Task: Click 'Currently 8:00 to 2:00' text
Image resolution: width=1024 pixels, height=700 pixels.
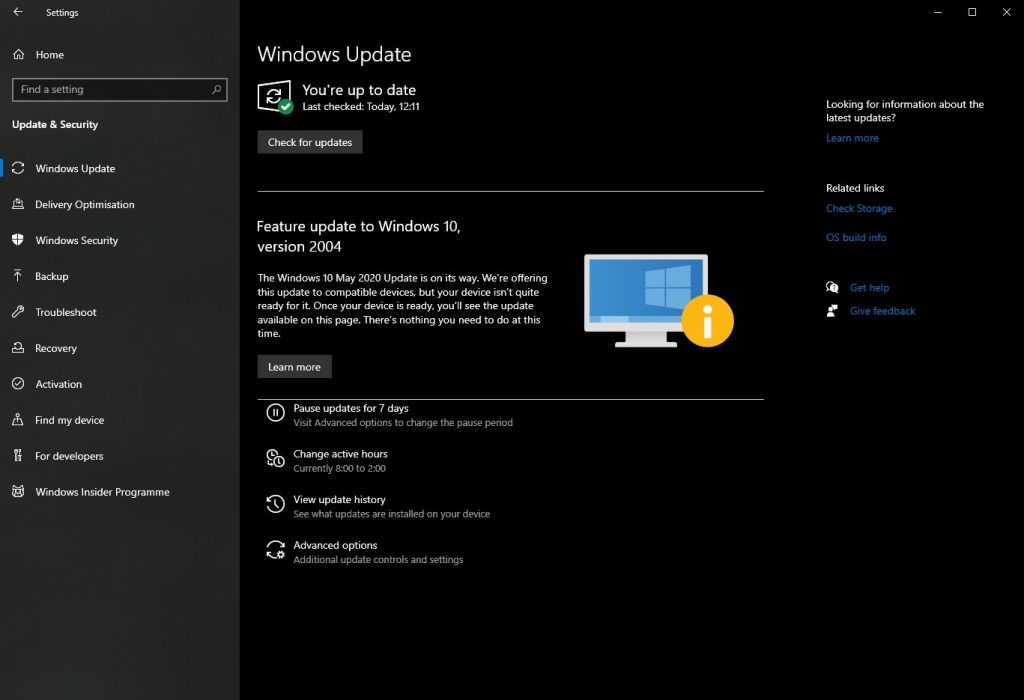Action: click(340, 468)
